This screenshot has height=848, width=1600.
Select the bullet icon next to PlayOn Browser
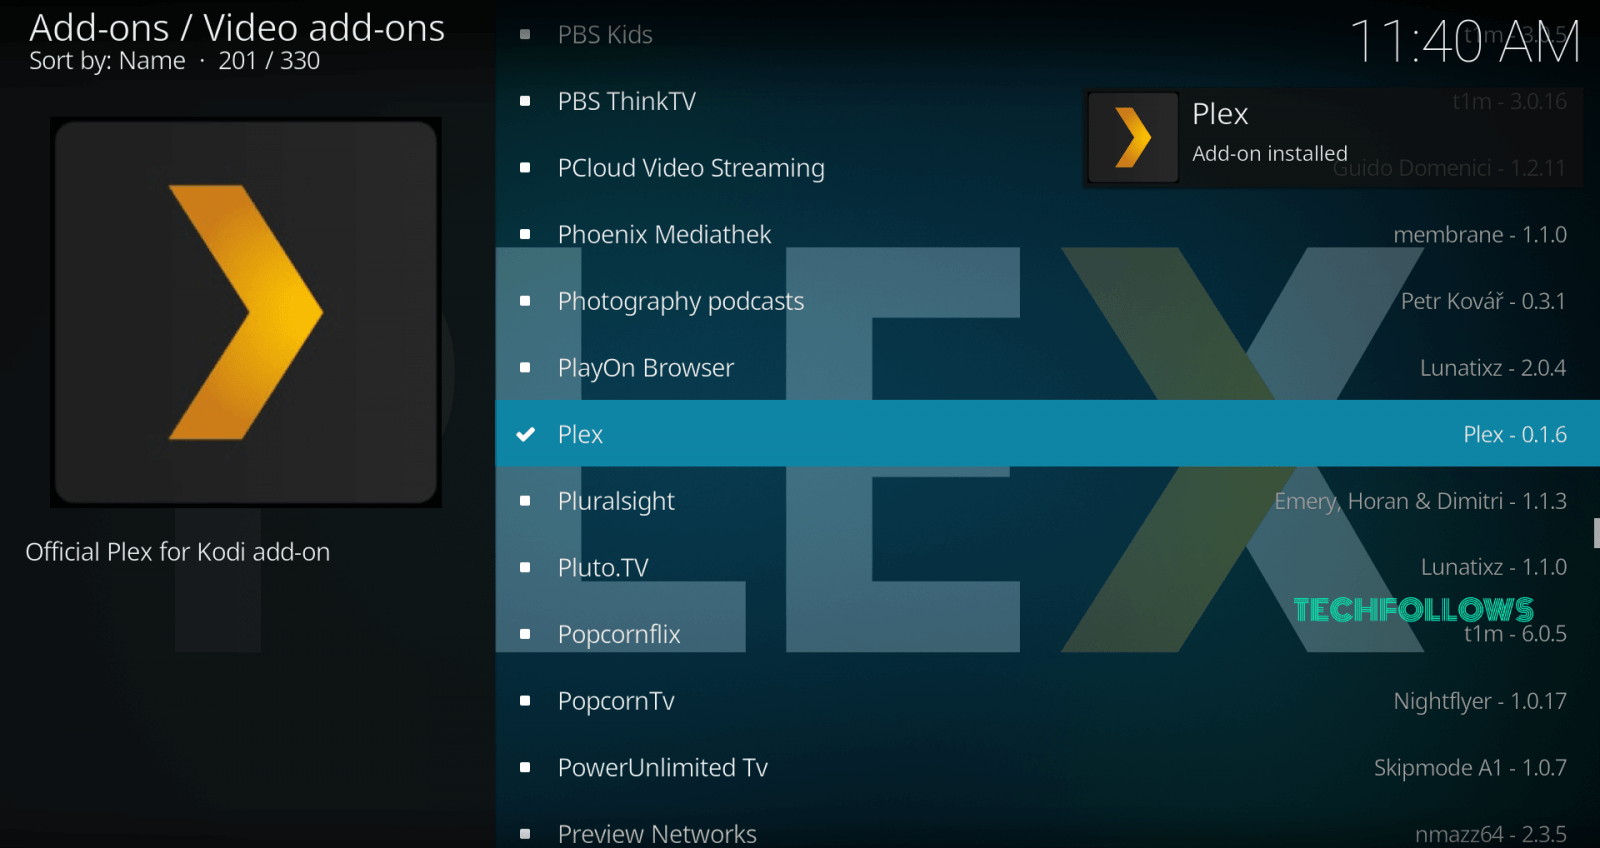(525, 367)
